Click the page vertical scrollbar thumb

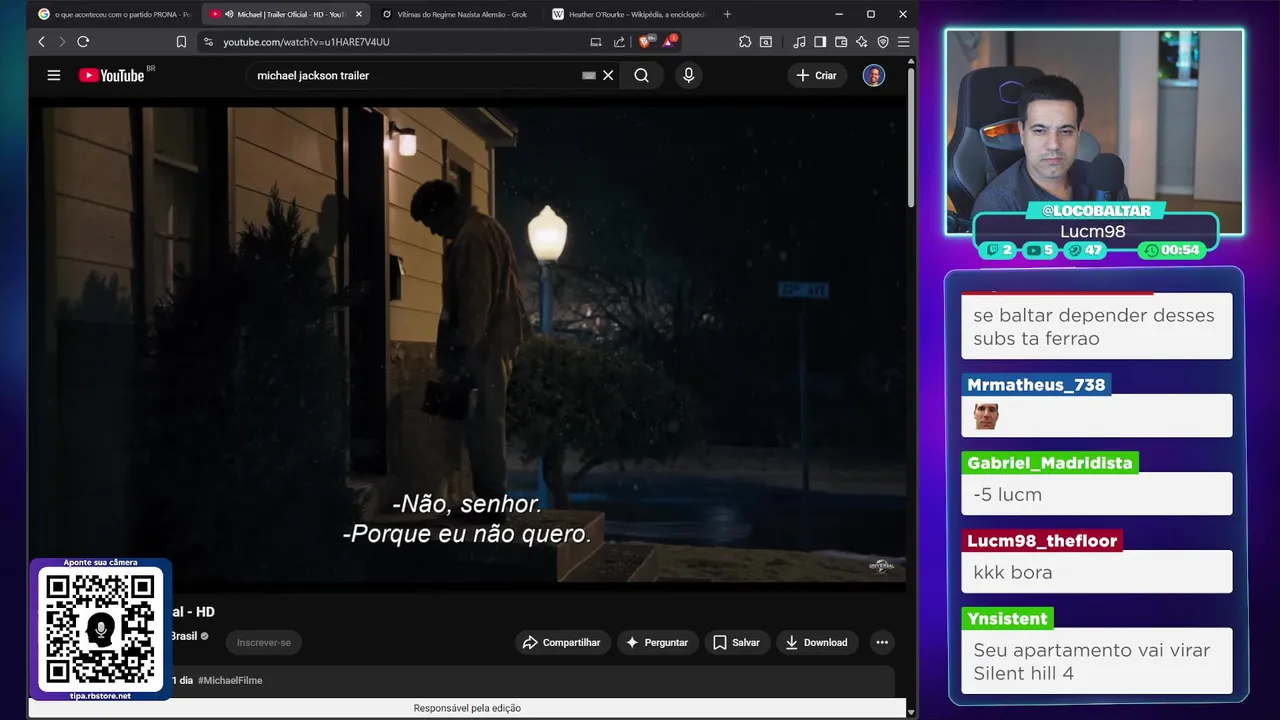[911, 138]
